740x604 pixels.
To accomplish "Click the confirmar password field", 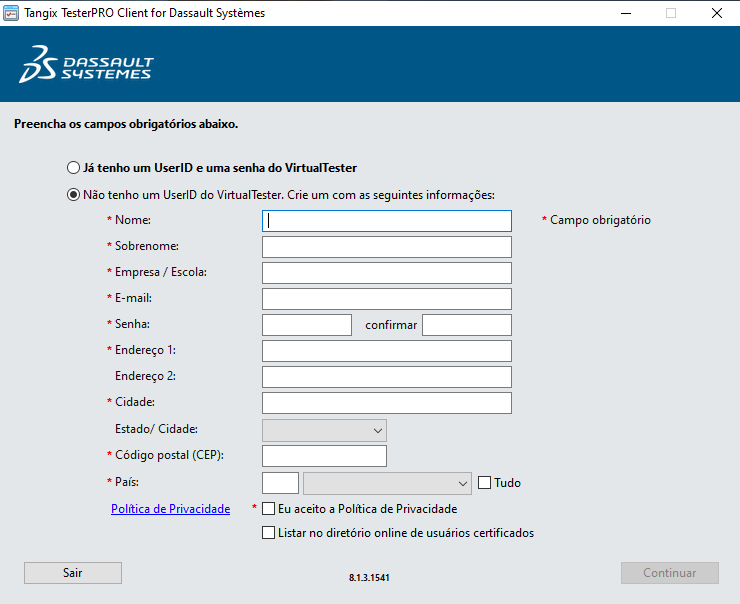I will pos(467,325).
